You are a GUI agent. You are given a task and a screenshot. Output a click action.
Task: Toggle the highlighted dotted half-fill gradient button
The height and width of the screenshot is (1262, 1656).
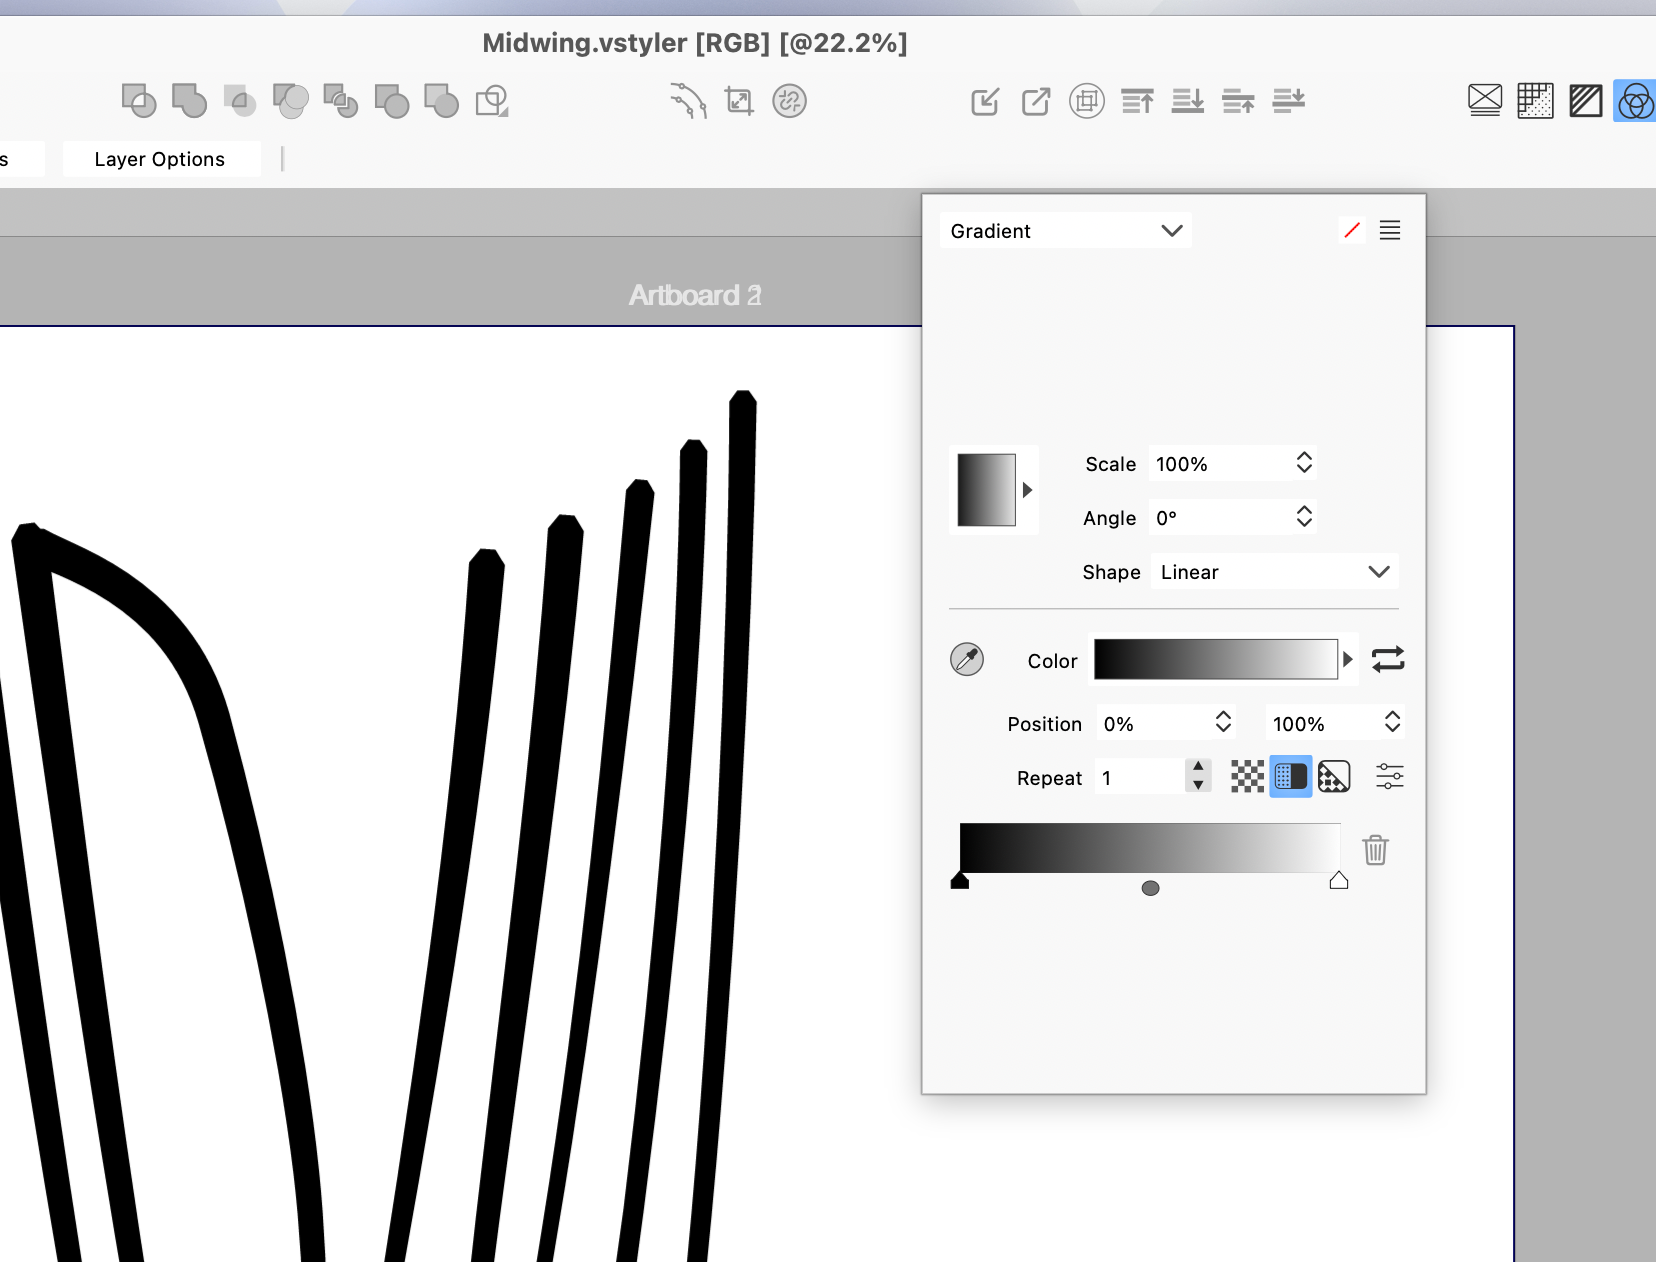[1290, 777]
